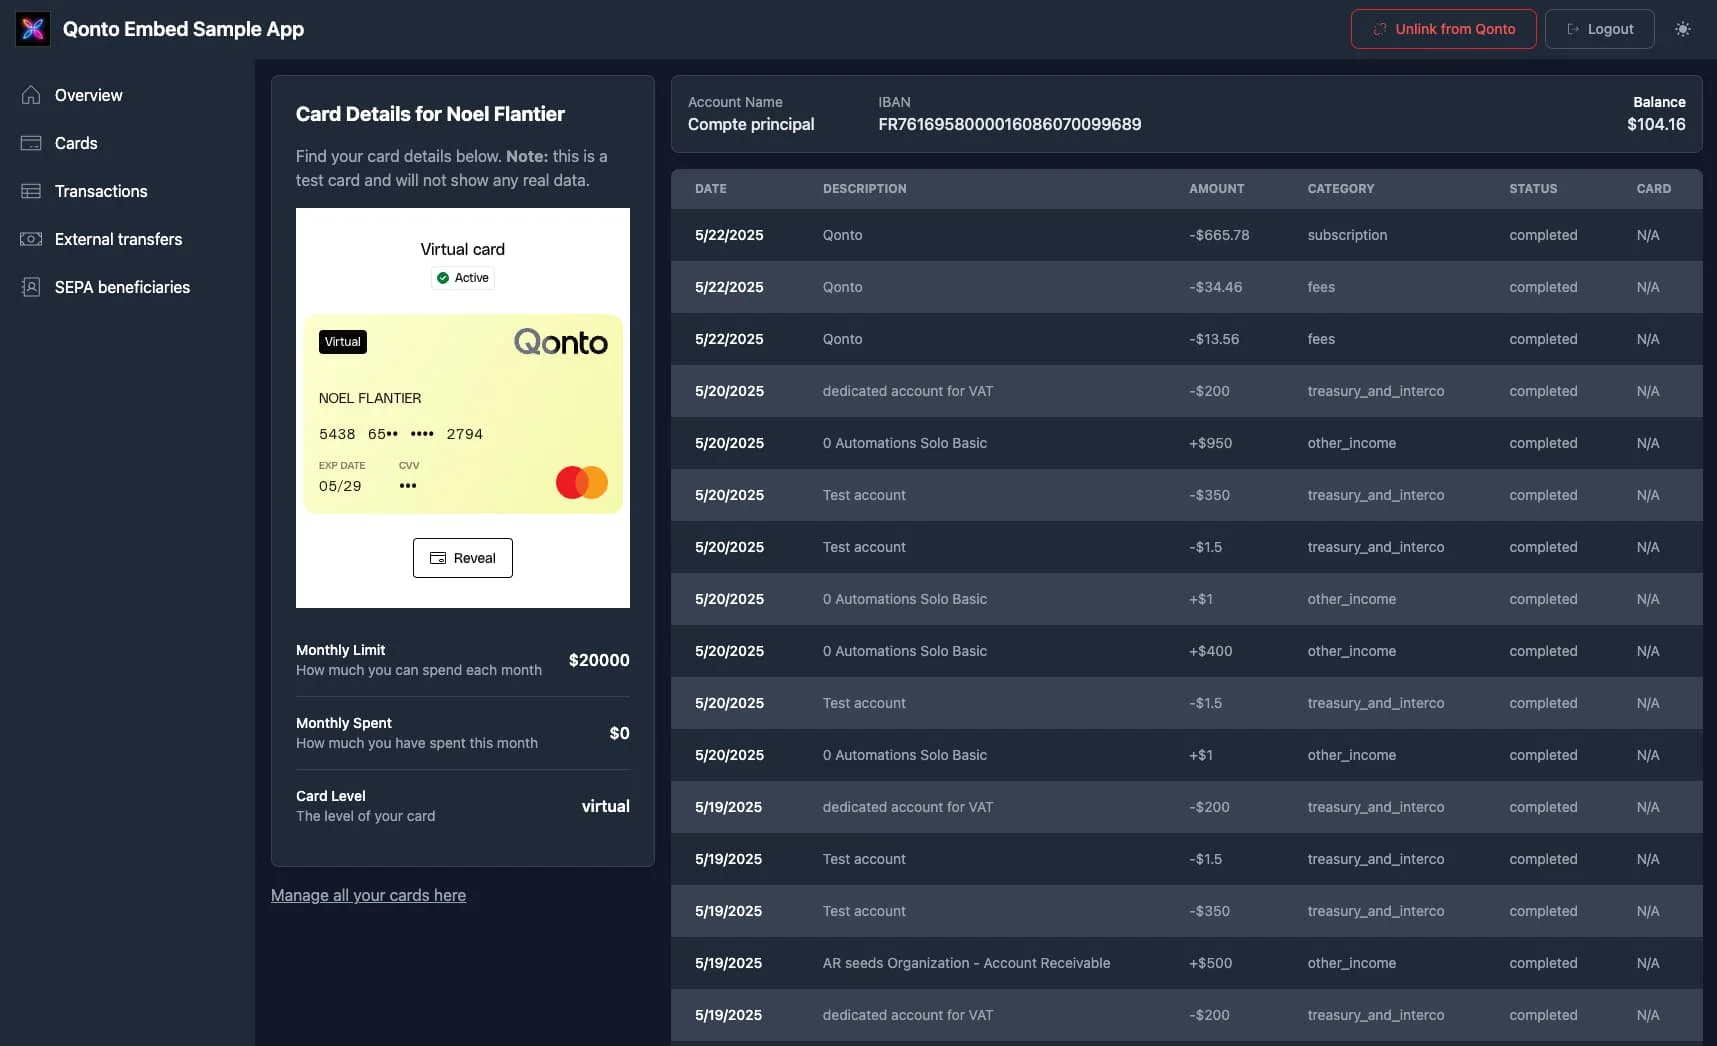This screenshot has width=1717, height=1046.
Task: Click the NOEL FLANTIER cardholder name
Action: tap(370, 398)
